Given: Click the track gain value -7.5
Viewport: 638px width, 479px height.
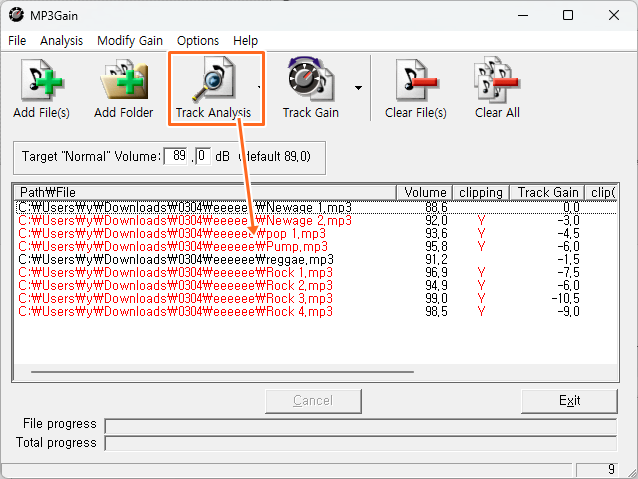Looking at the screenshot, I should coord(568,273).
